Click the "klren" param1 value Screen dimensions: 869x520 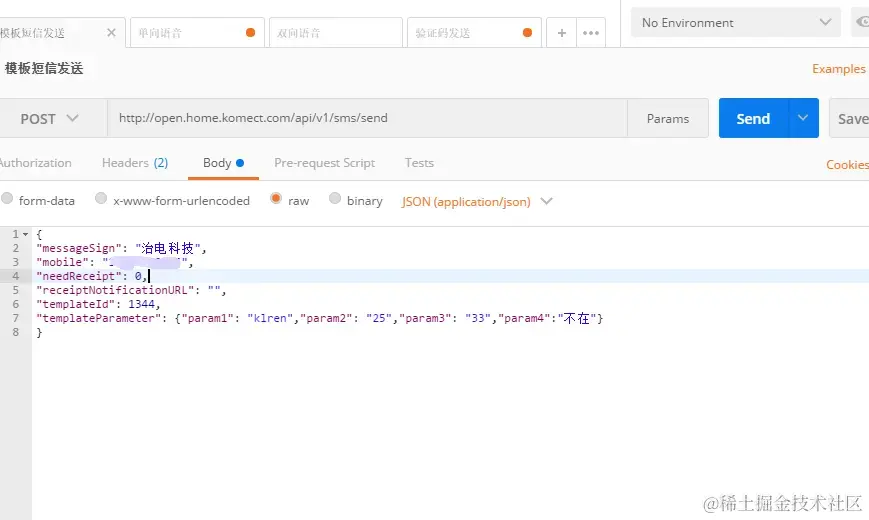click(270, 318)
